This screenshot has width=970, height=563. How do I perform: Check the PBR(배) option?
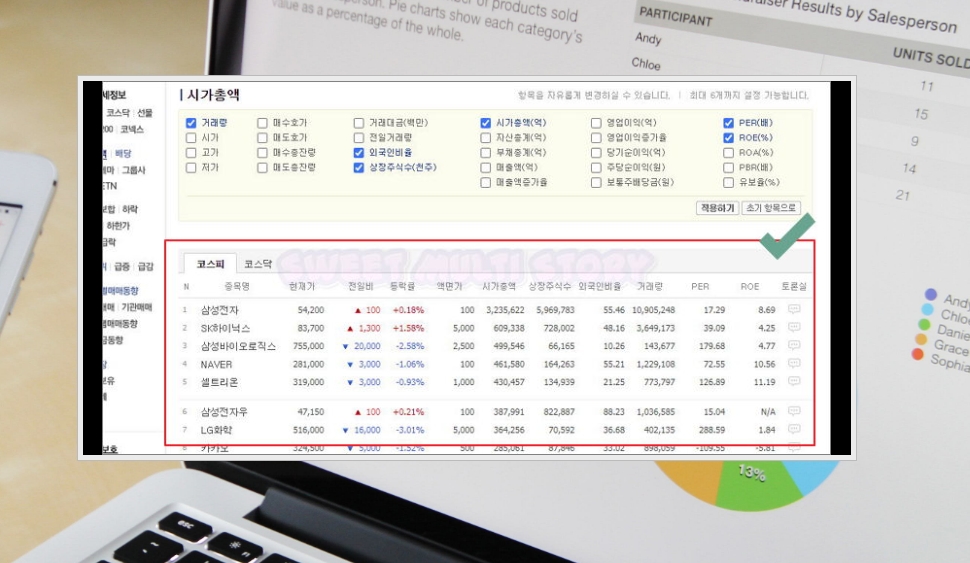728,168
